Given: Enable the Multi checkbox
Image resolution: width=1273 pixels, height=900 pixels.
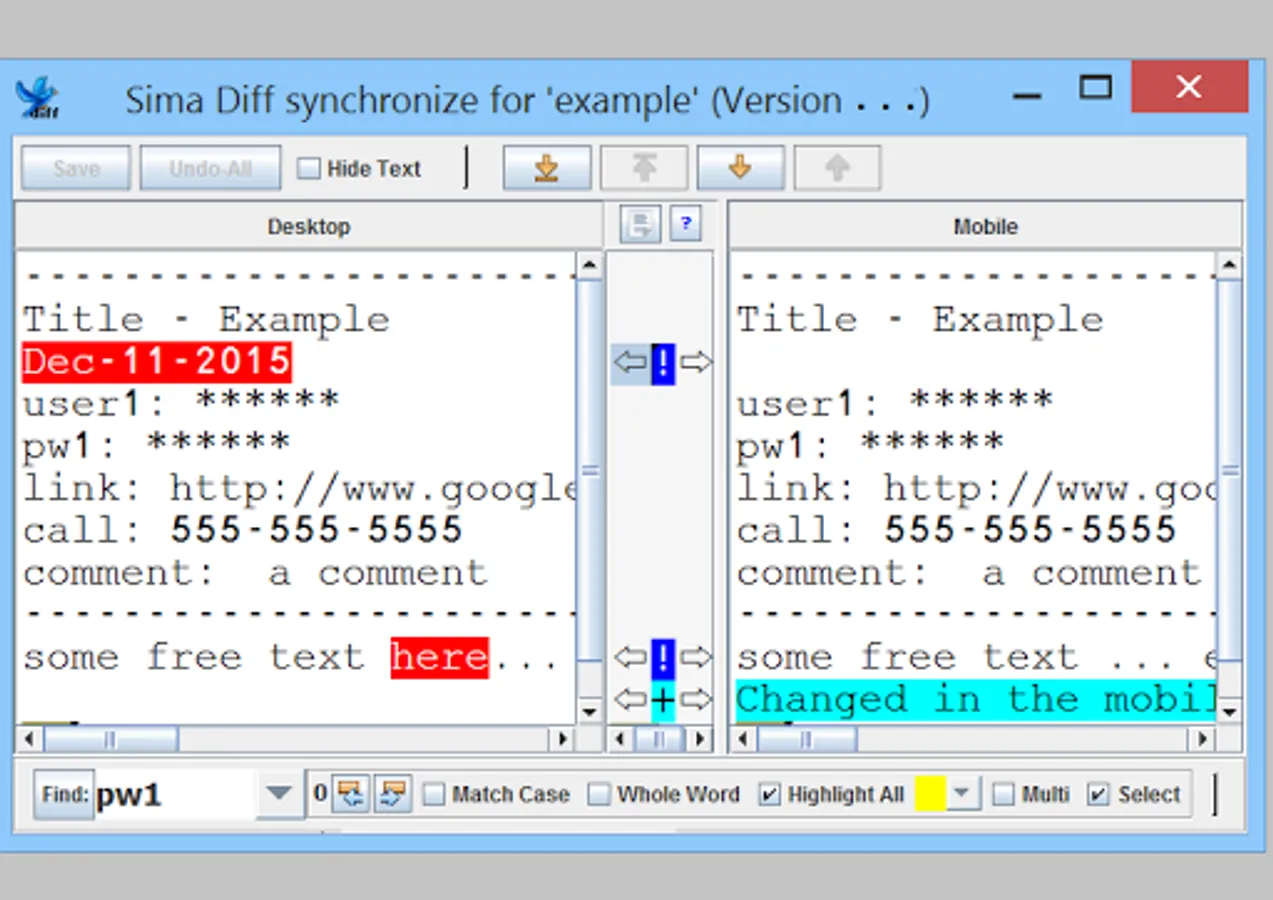Looking at the screenshot, I should tap(1003, 795).
